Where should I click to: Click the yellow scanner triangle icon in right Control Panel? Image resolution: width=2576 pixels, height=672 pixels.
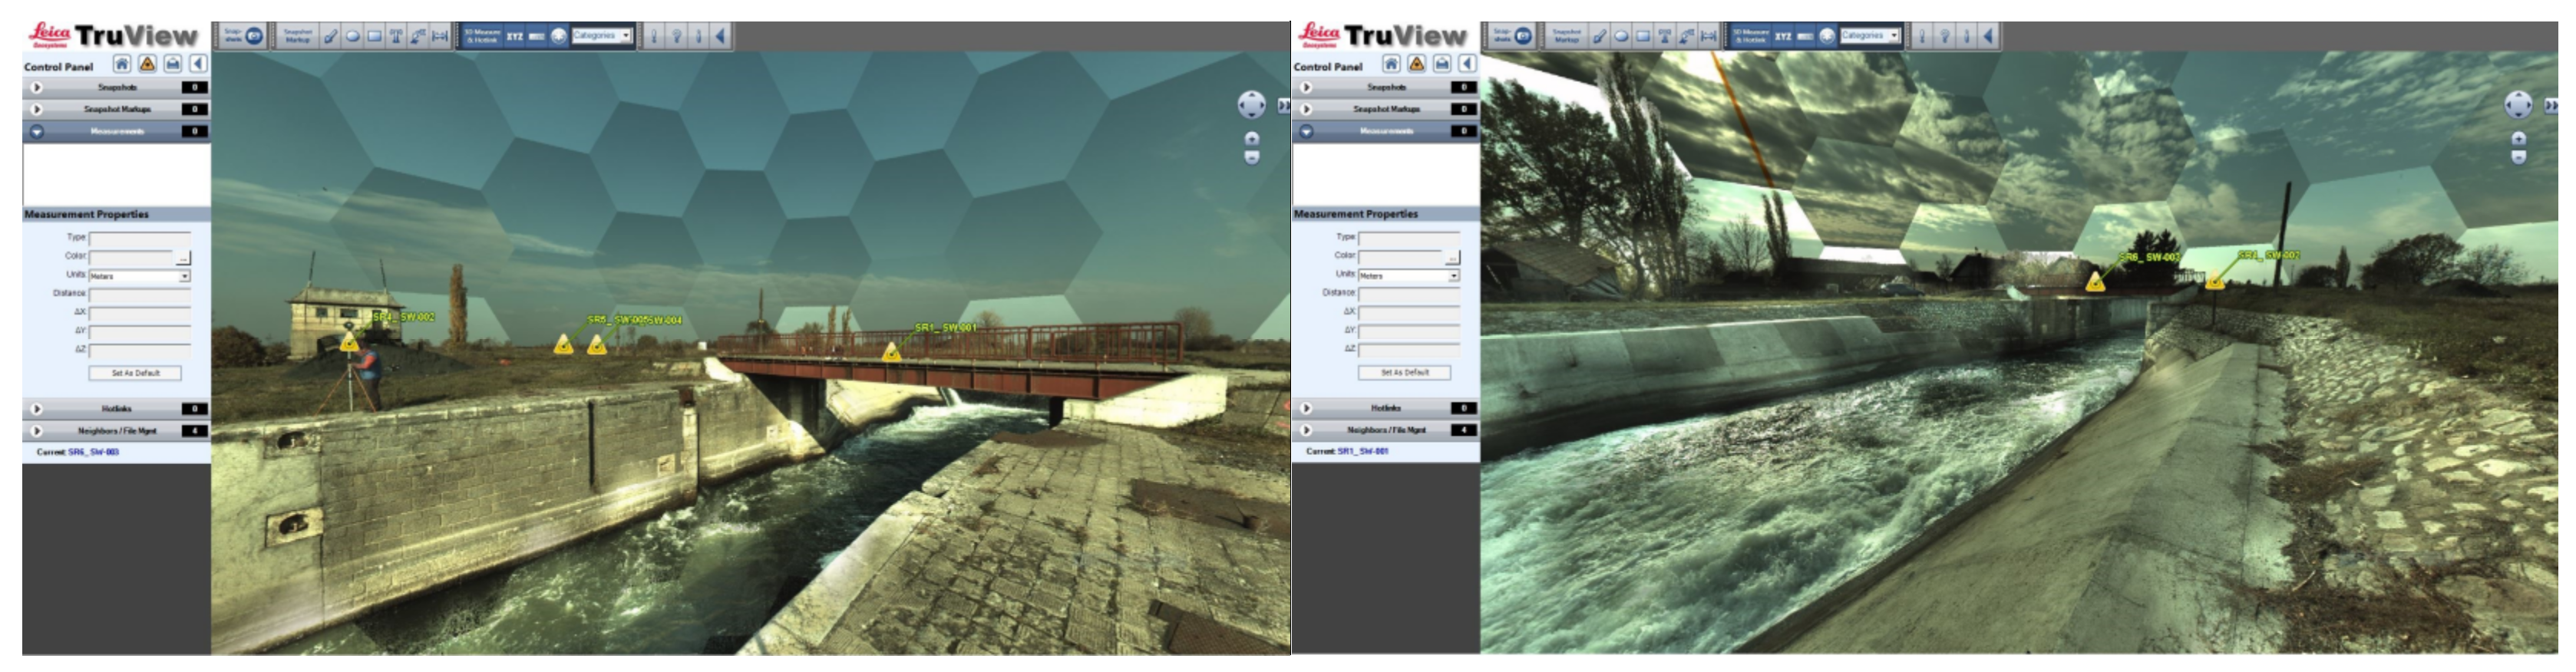coord(1416,64)
